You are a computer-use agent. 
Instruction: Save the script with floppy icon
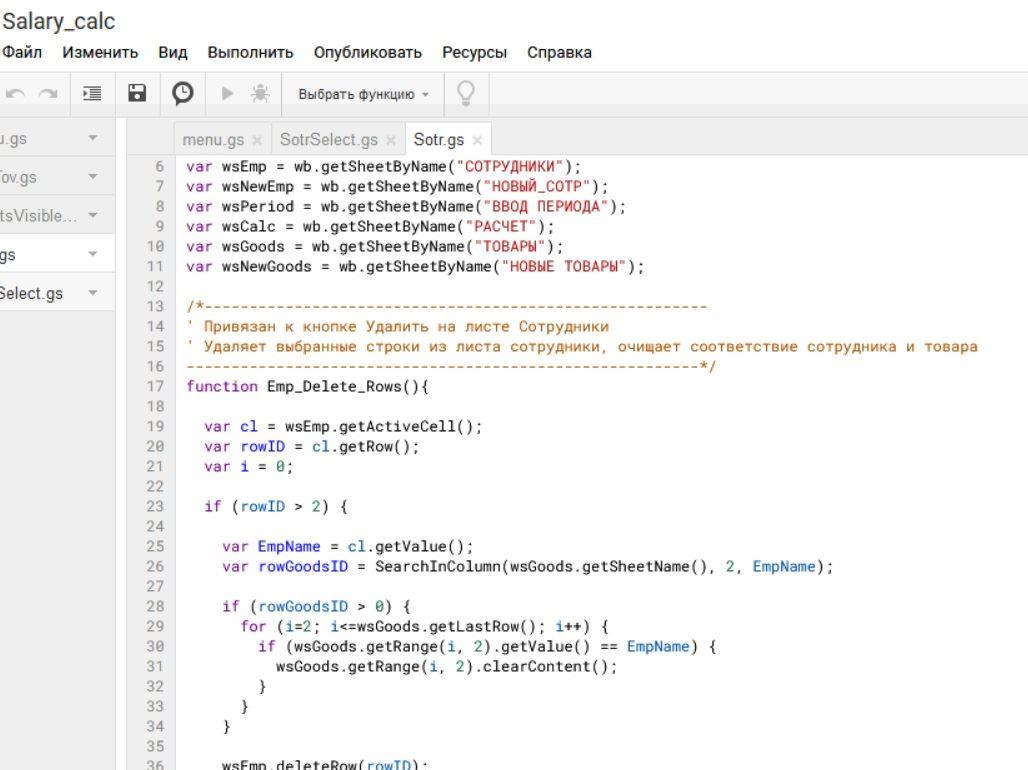[136, 93]
